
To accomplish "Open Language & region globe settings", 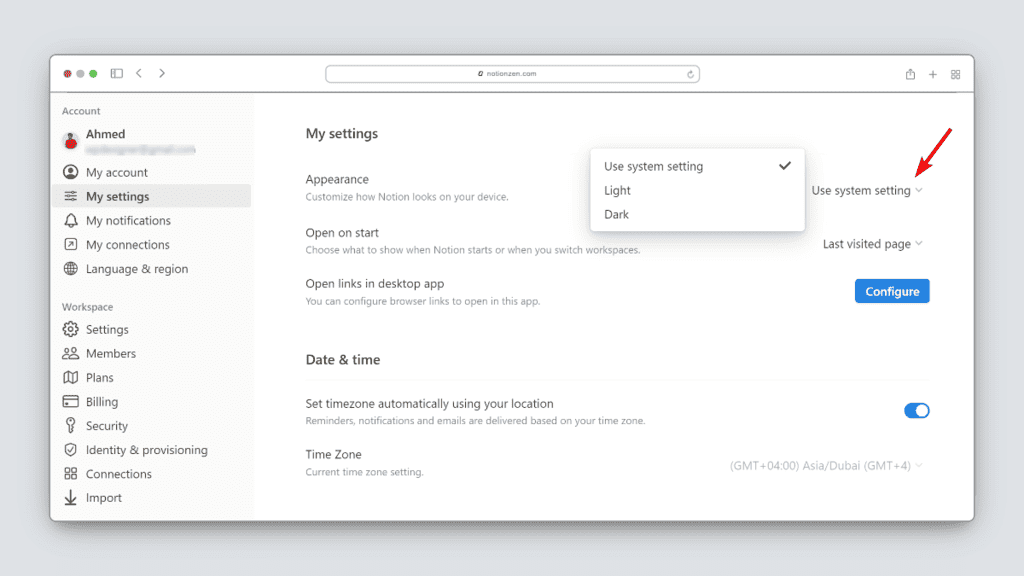I will coord(70,268).
